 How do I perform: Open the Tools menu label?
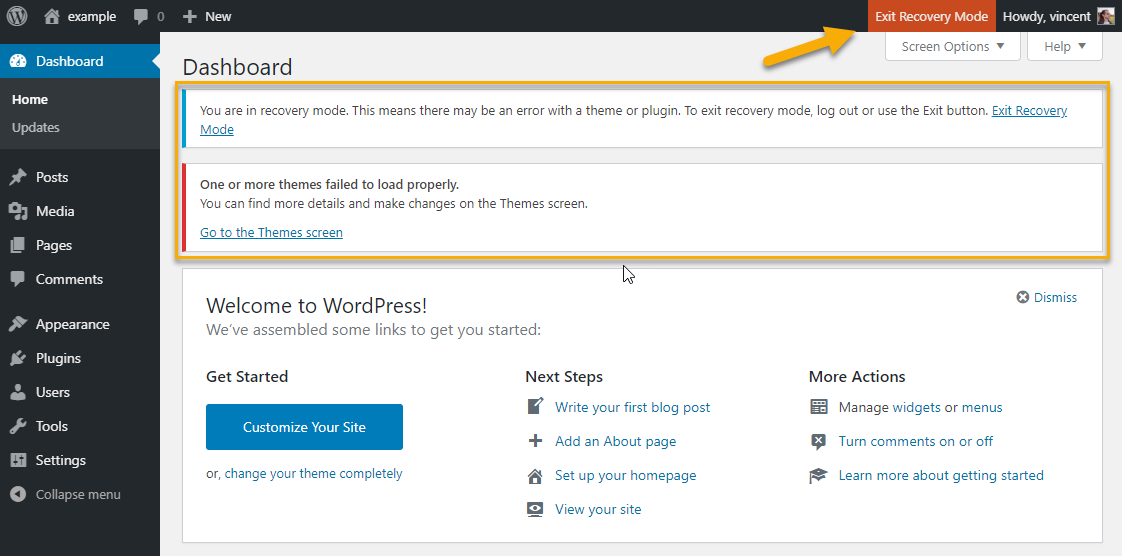52,426
